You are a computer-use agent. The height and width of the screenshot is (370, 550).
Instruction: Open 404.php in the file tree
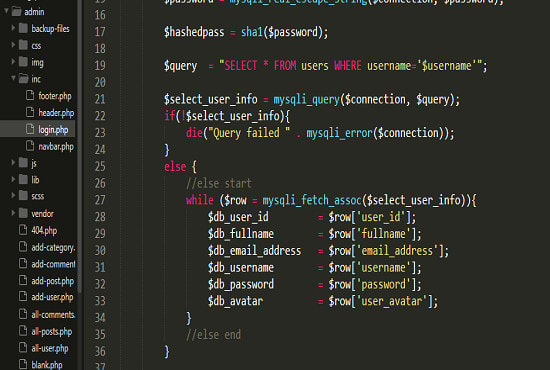(44, 230)
